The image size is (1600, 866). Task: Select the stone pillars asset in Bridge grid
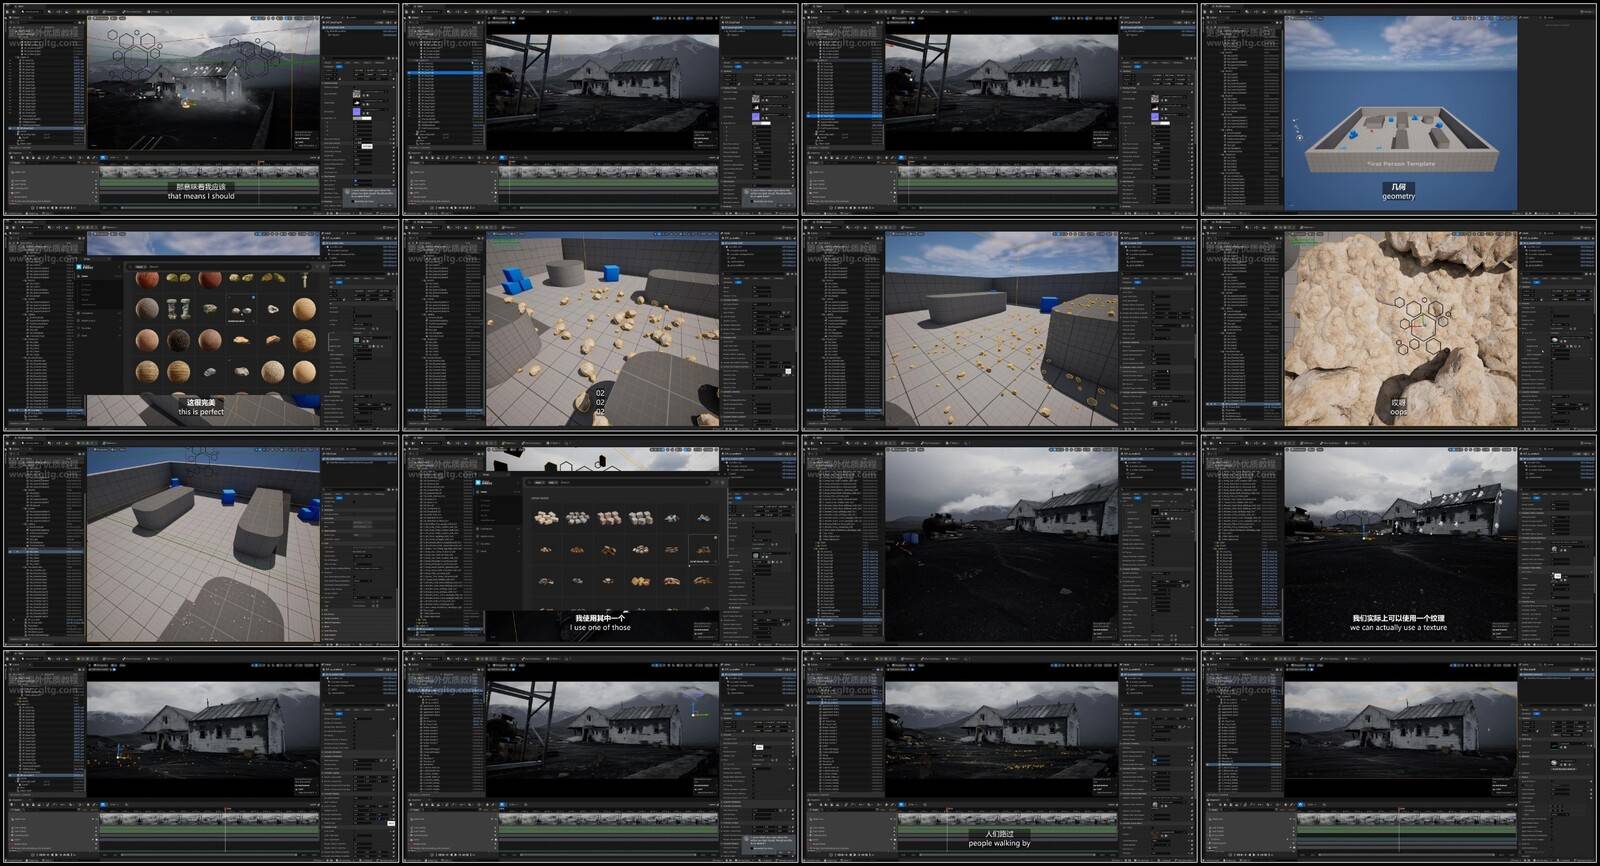pyautogui.click(x=179, y=308)
